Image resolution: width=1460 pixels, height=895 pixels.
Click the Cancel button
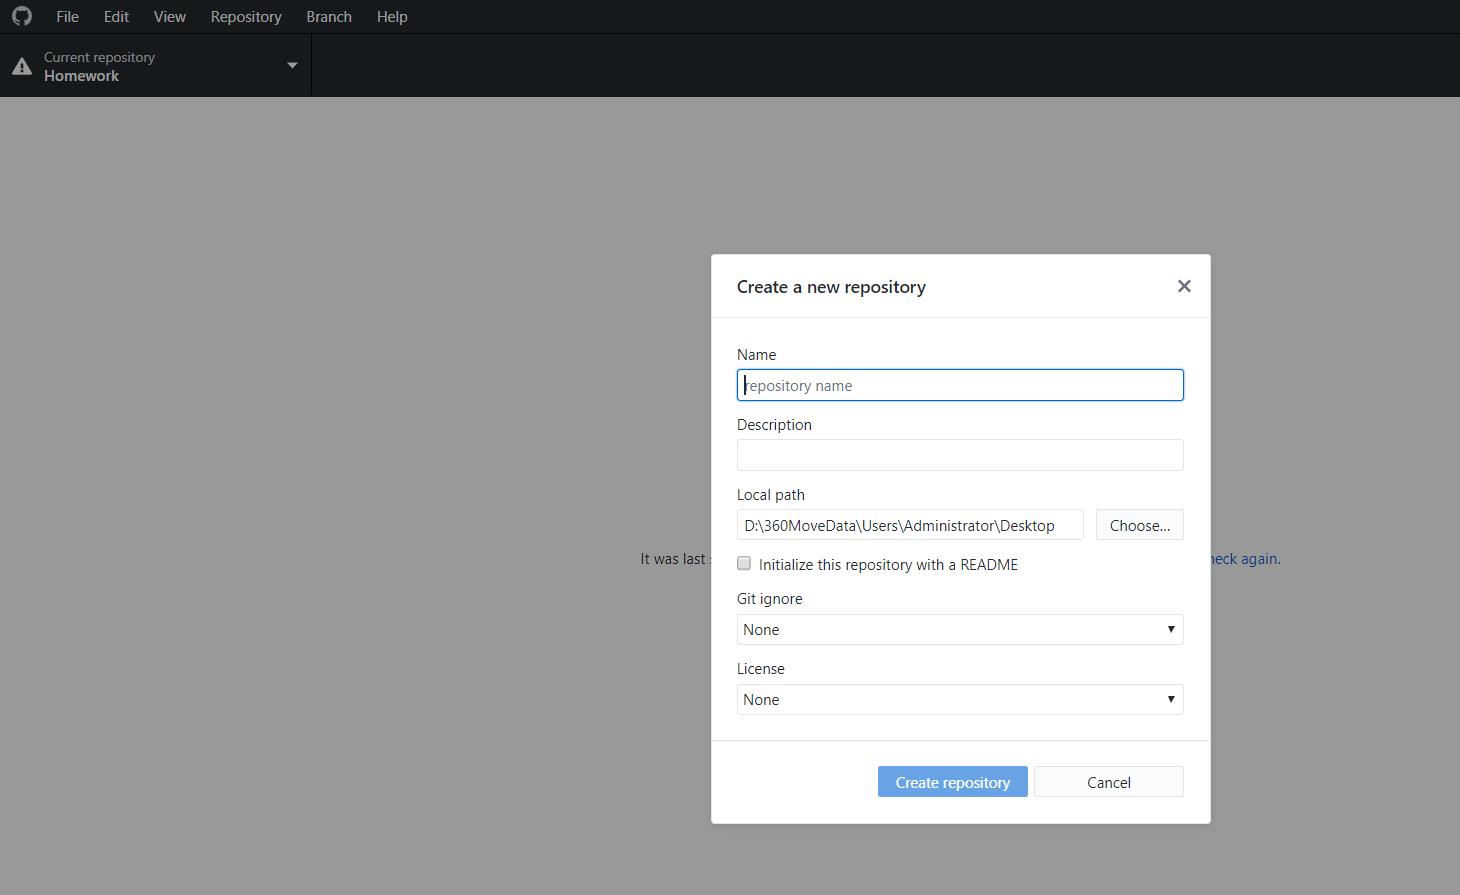pos(1109,782)
